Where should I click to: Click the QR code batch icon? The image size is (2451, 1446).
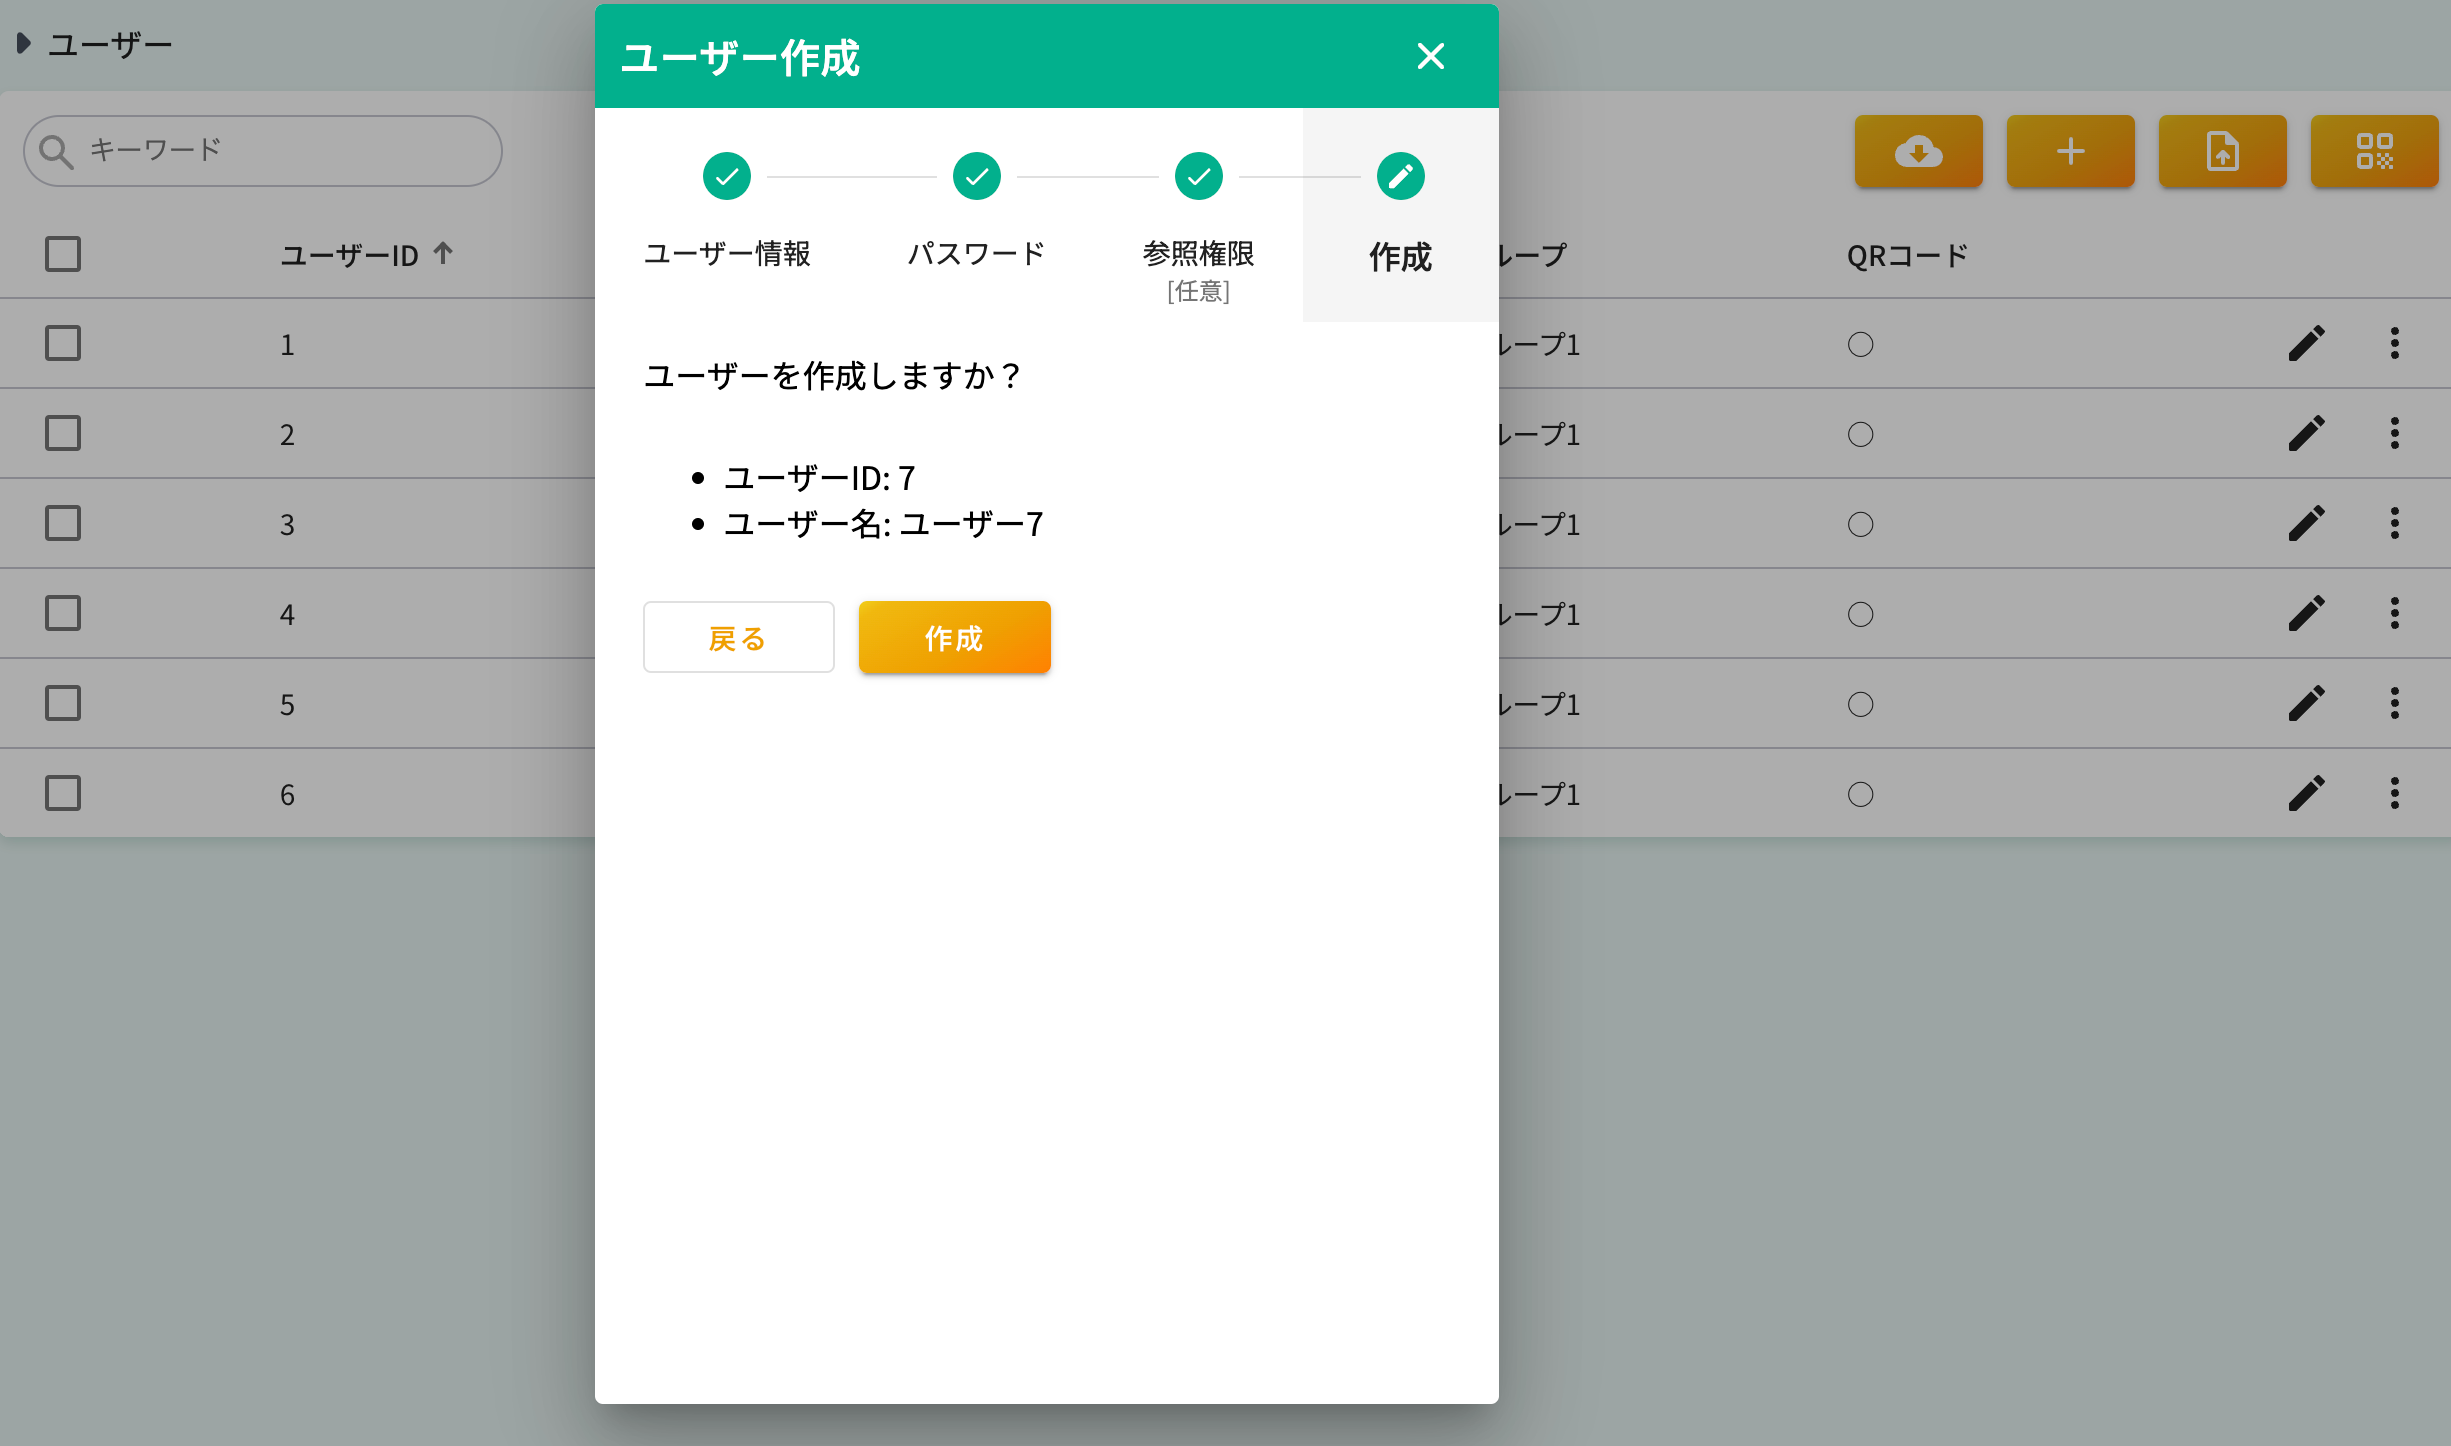point(2375,152)
